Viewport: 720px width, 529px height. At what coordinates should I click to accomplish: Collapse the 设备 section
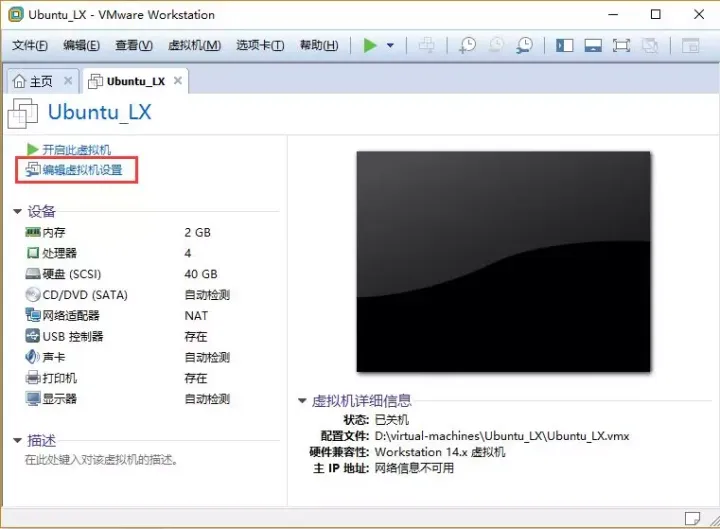(x=17, y=211)
